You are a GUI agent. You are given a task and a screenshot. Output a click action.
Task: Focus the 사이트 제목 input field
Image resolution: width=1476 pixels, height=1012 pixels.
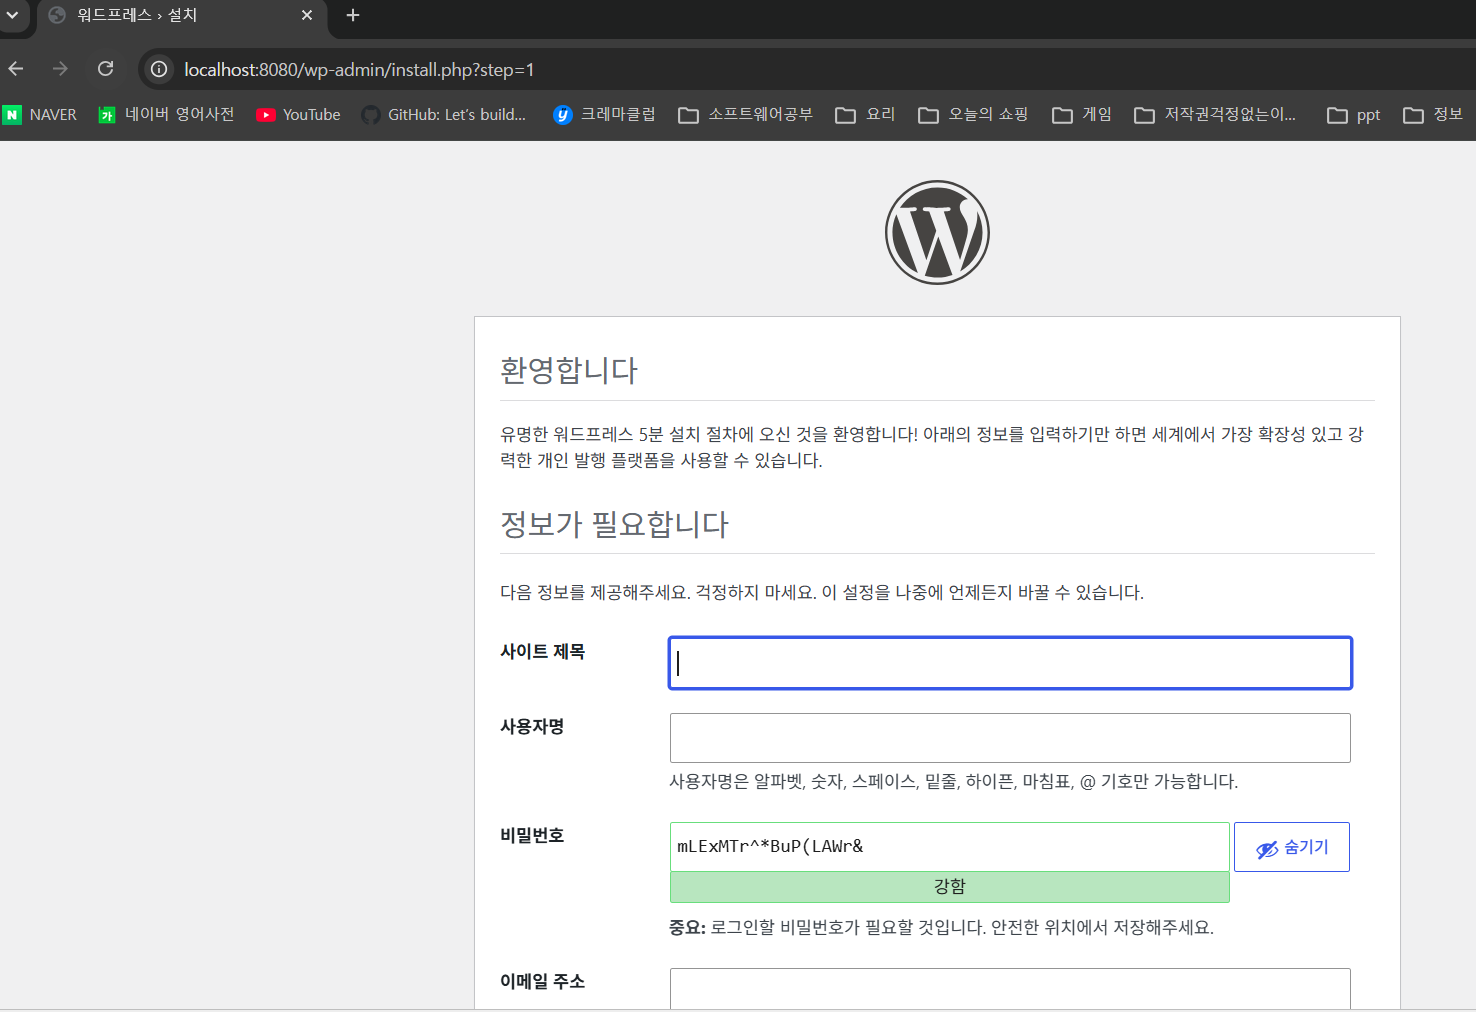tap(1010, 663)
